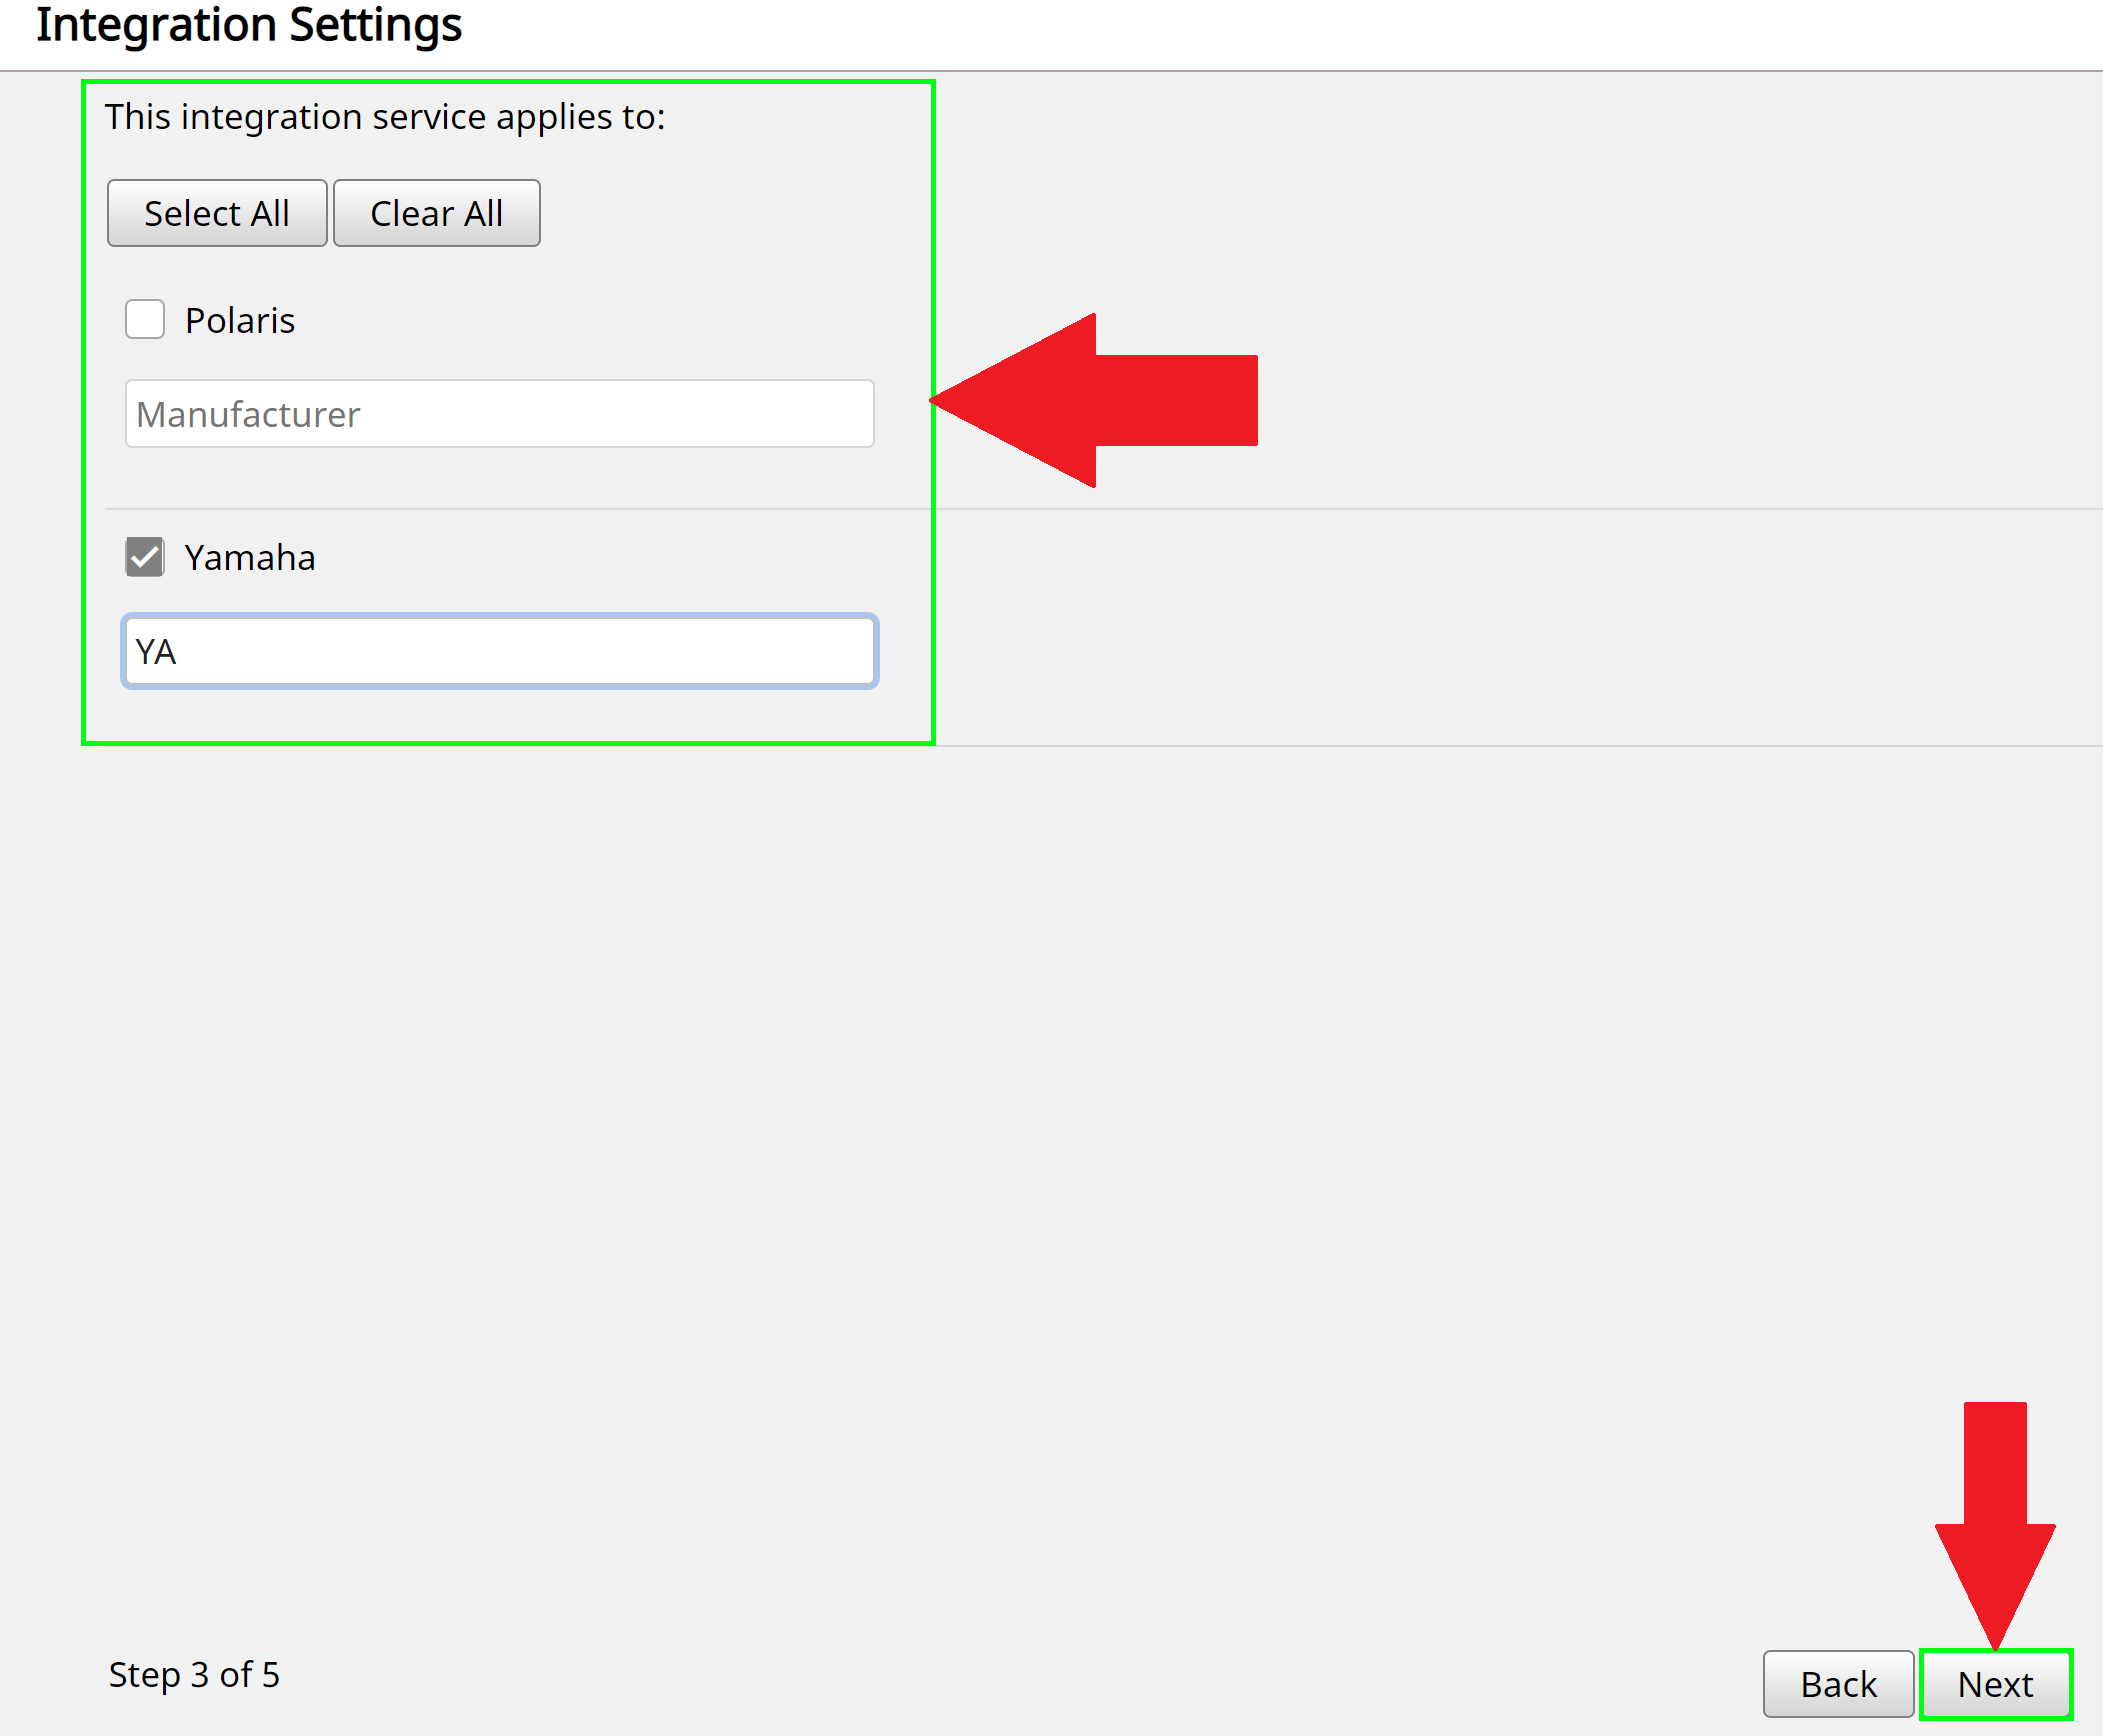The image size is (2103, 1736).
Task: Click the placeholder text 'Manufacturer'
Action: [248, 415]
